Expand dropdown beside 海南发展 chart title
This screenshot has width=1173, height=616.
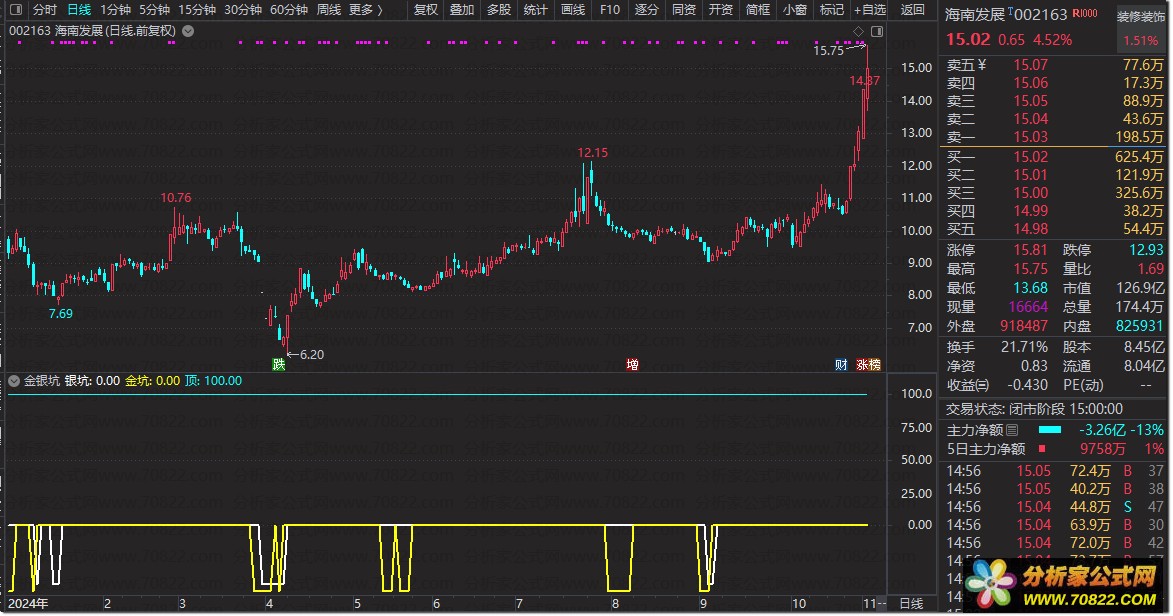click(x=189, y=31)
